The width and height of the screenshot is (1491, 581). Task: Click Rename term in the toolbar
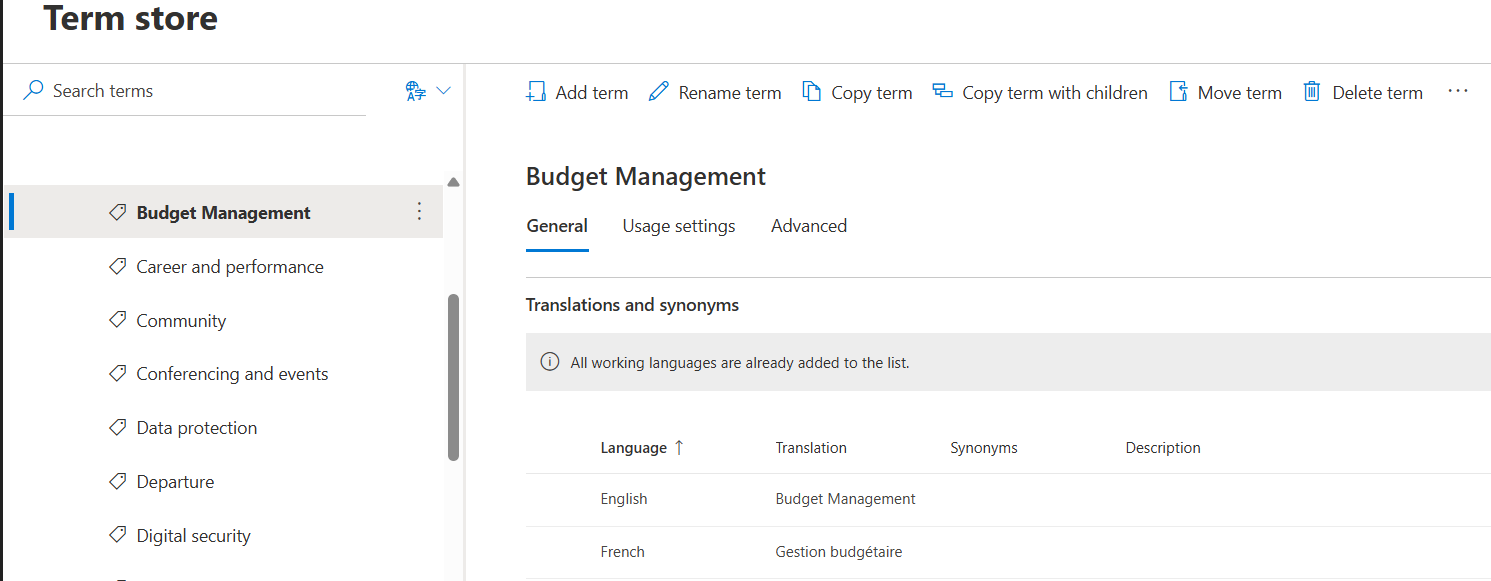(x=715, y=92)
